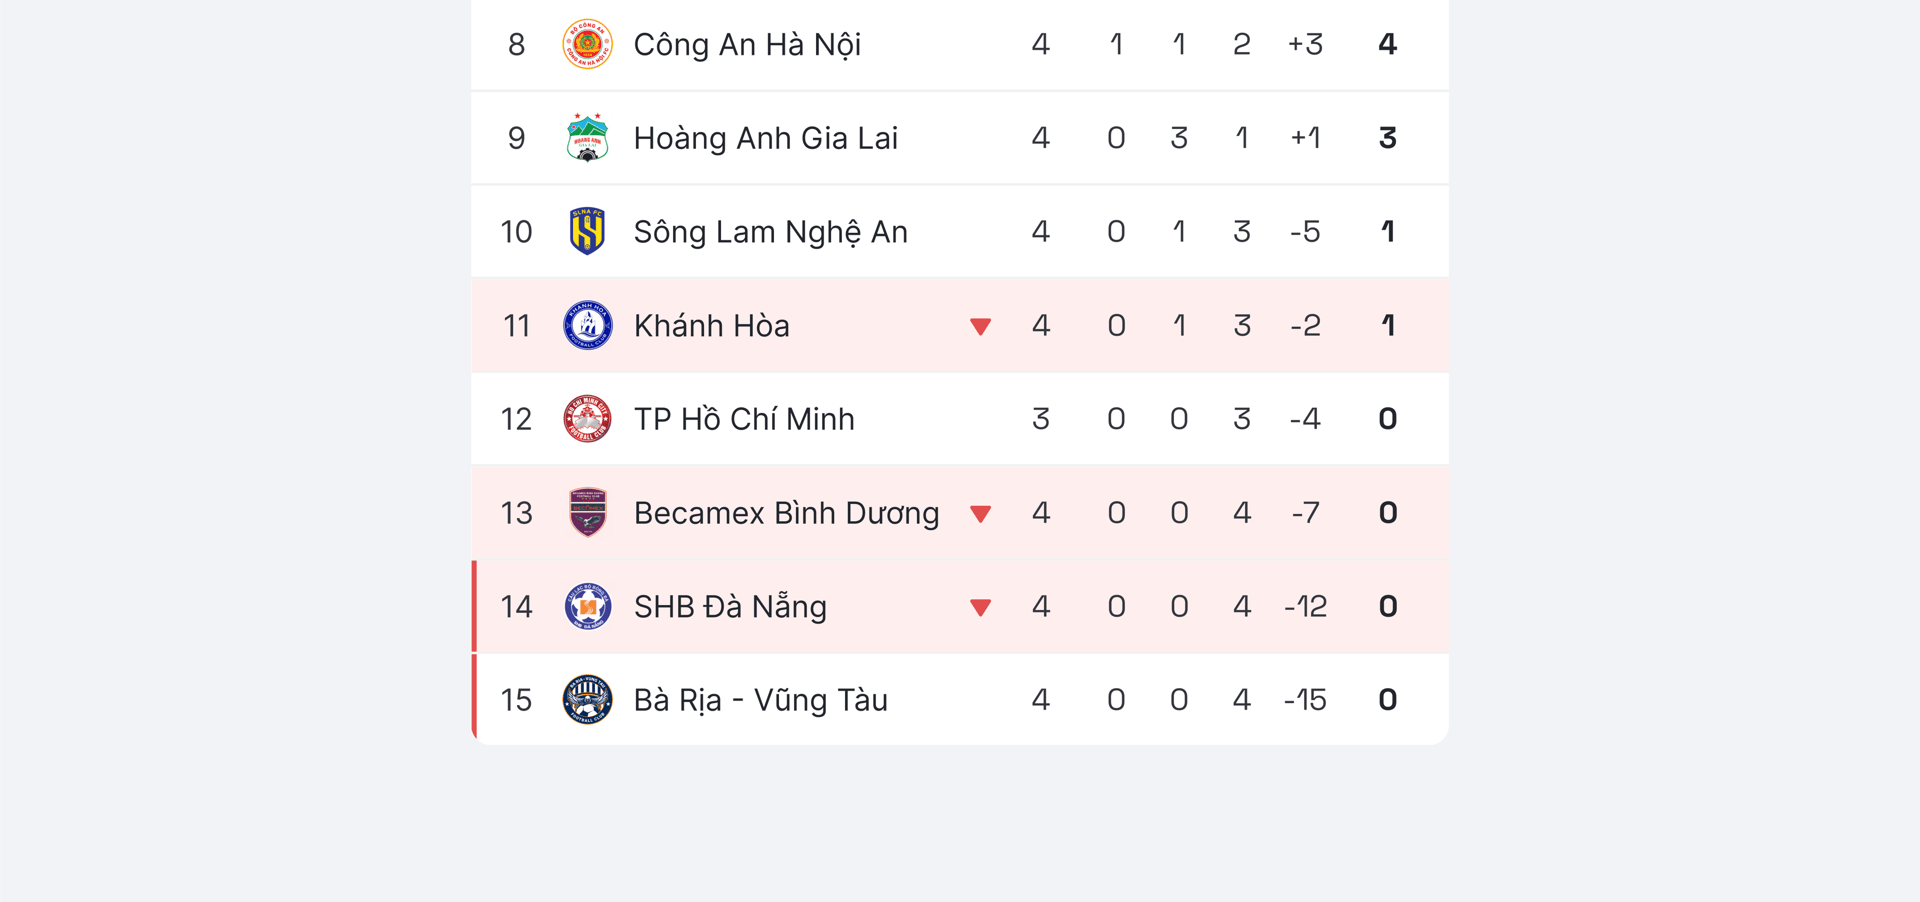Select the Sông Lam Nghệ An team name
This screenshot has height=902, width=1920.
tap(770, 232)
